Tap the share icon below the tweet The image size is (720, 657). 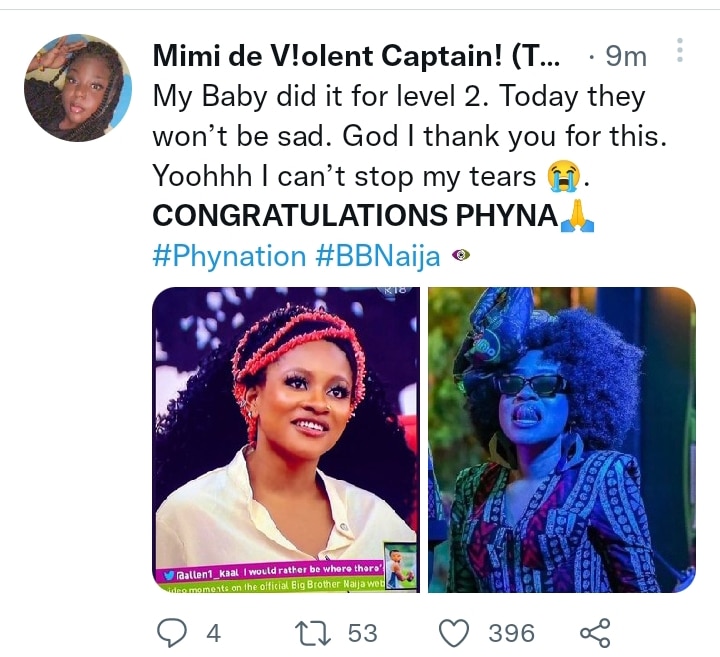coord(595,632)
